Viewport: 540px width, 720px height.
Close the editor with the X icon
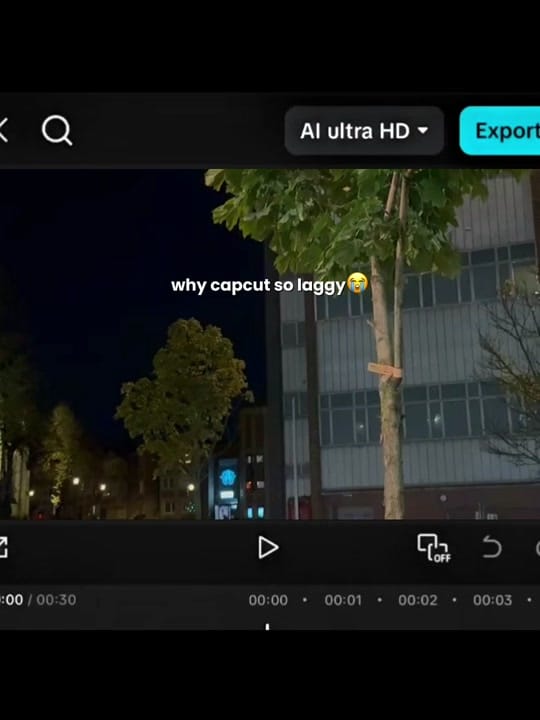click(x=3, y=130)
